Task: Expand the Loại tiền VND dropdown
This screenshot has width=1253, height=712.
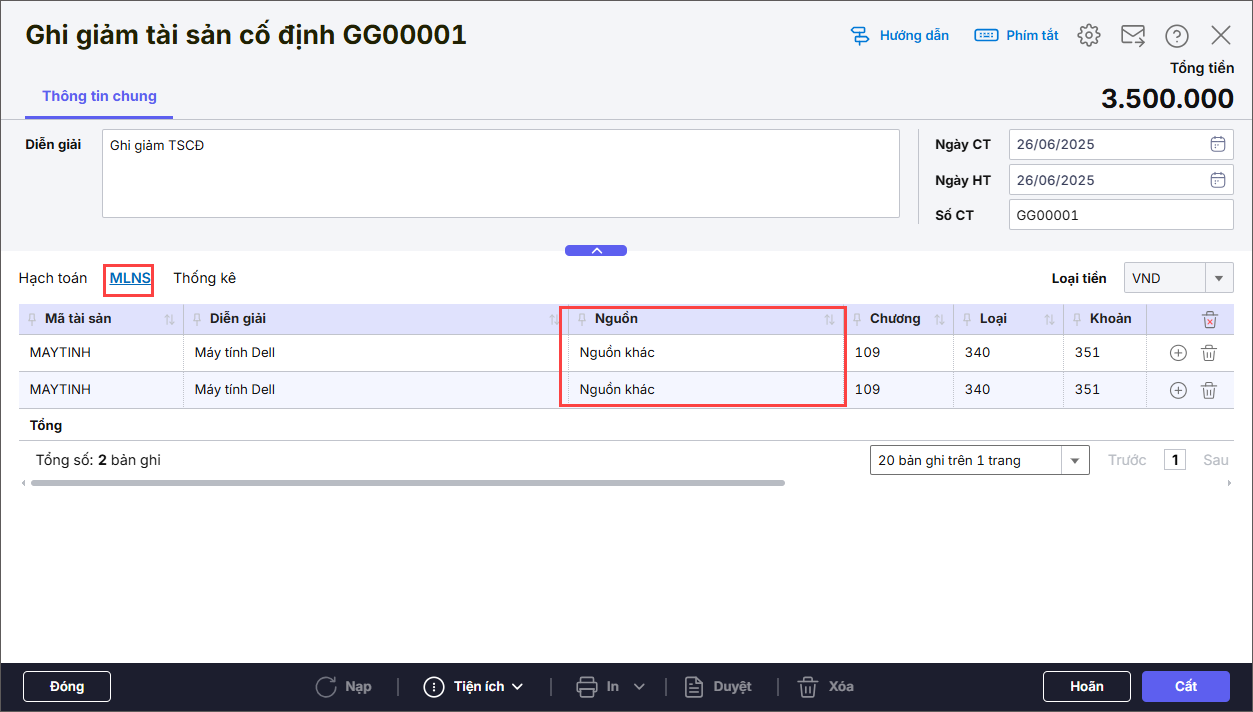Action: click(1218, 278)
